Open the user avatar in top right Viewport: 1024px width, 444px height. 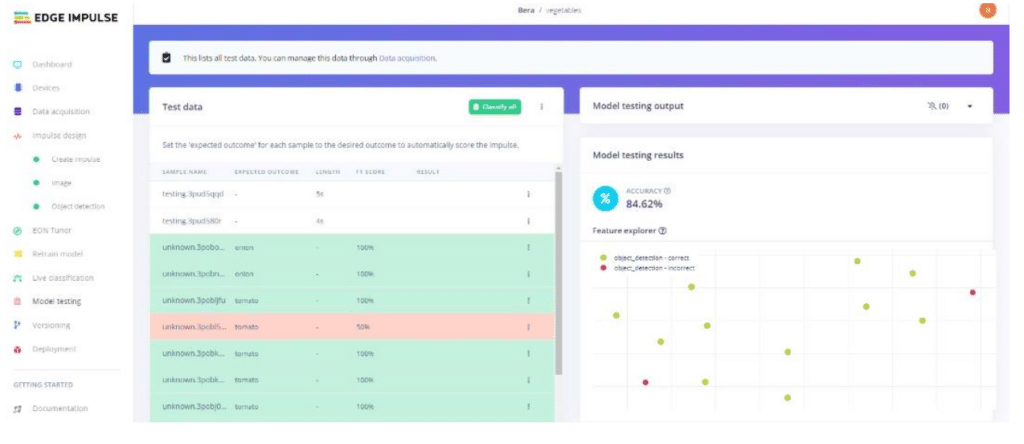click(x=988, y=10)
